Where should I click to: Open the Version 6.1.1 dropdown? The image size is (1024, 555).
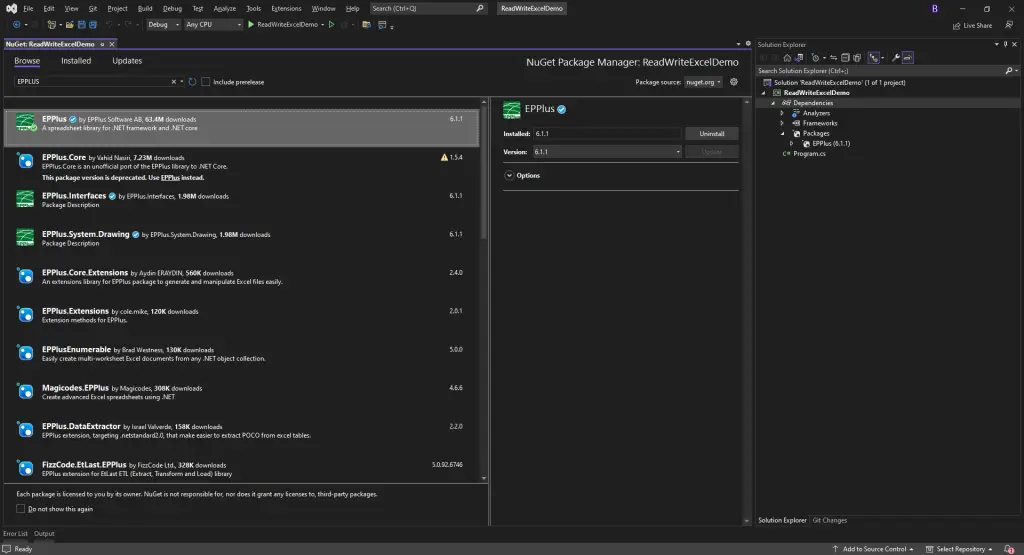607,151
